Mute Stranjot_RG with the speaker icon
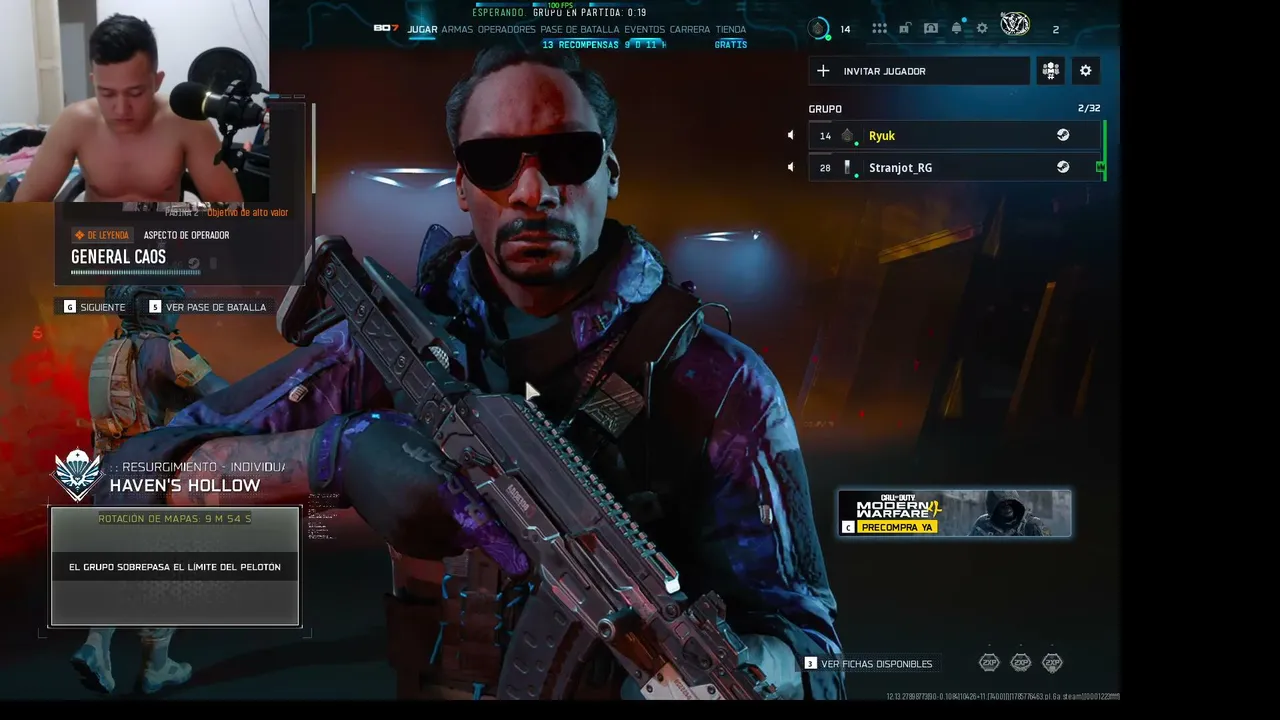1280x720 pixels. pos(790,167)
